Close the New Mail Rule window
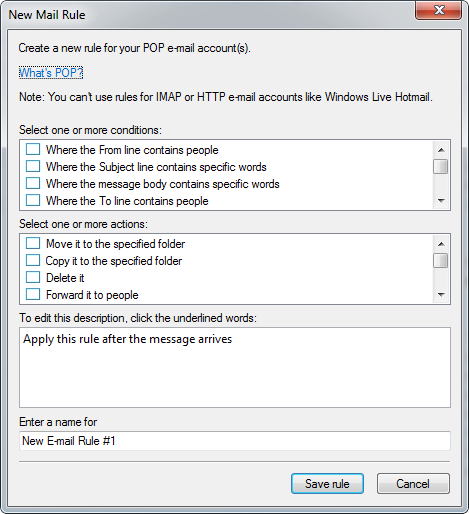This screenshot has width=469, height=514. point(439,11)
